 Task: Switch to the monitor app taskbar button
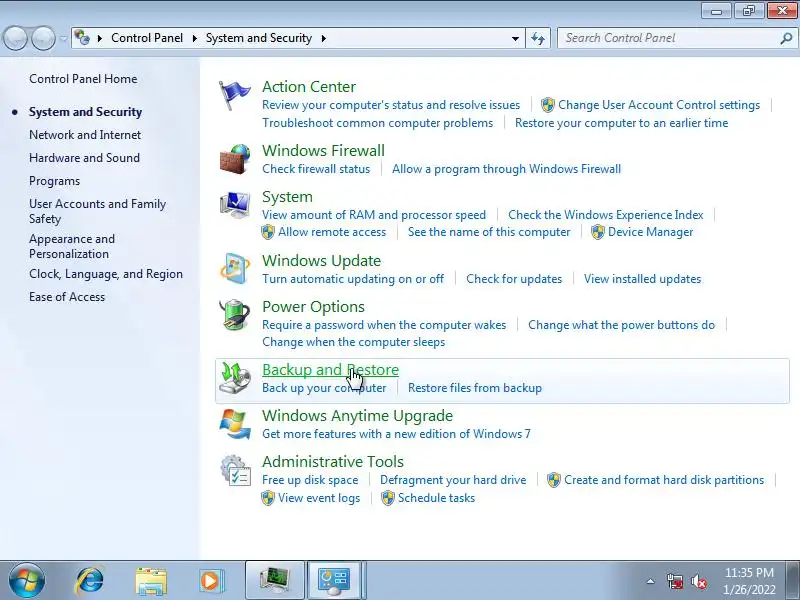(x=274, y=580)
